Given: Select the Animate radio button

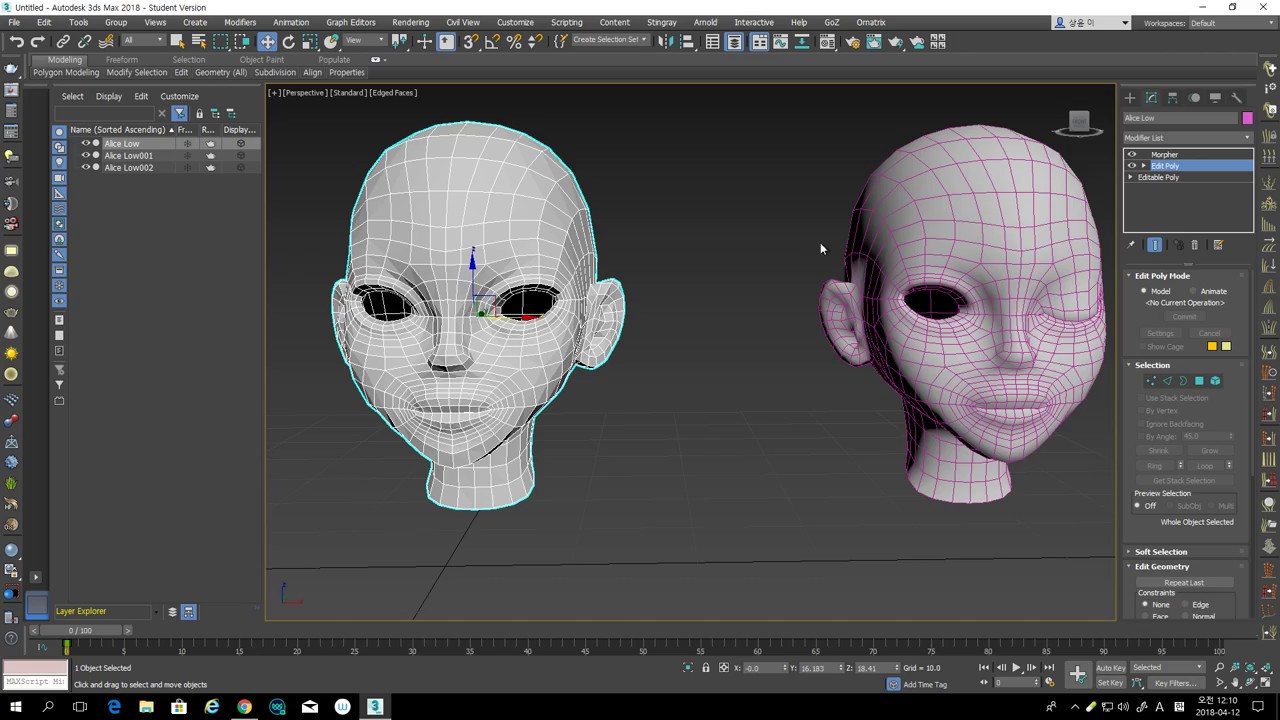Looking at the screenshot, I should click(x=1195, y=291).
